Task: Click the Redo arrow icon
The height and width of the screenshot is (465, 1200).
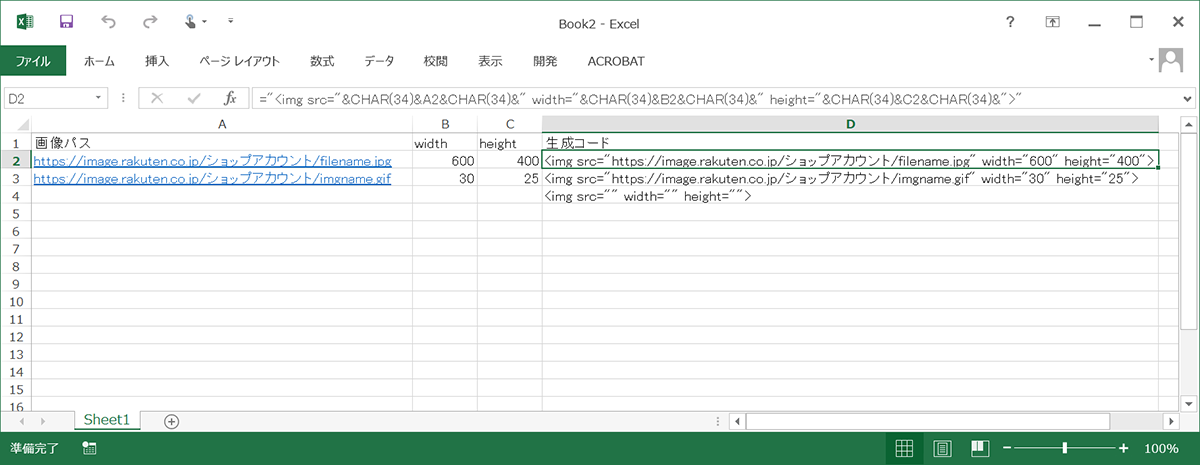Action: pos(150,21)
